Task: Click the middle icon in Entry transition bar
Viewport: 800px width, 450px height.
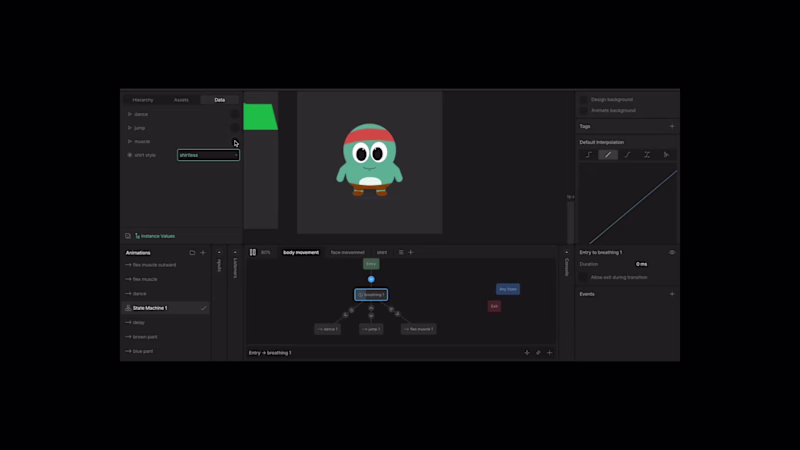Action: 538,353
